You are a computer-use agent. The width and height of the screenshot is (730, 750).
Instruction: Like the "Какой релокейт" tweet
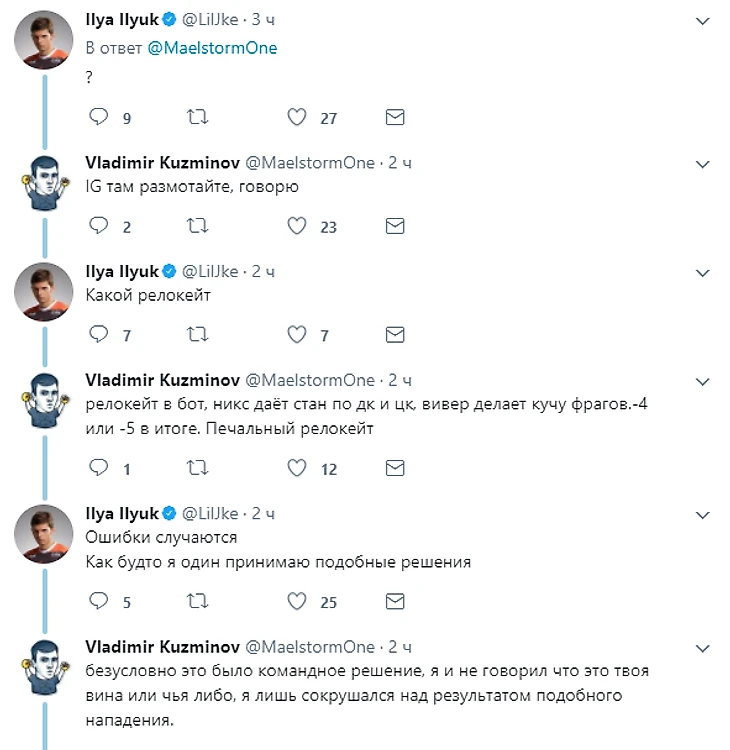point(297,335)
